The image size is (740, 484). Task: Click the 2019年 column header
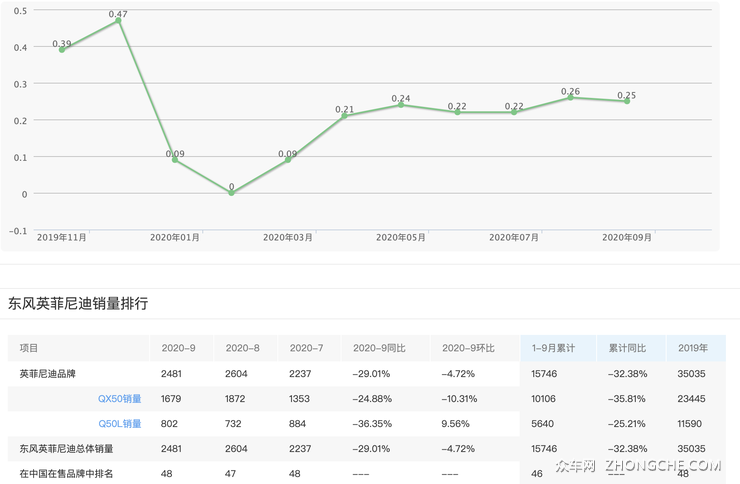[692, 348]
